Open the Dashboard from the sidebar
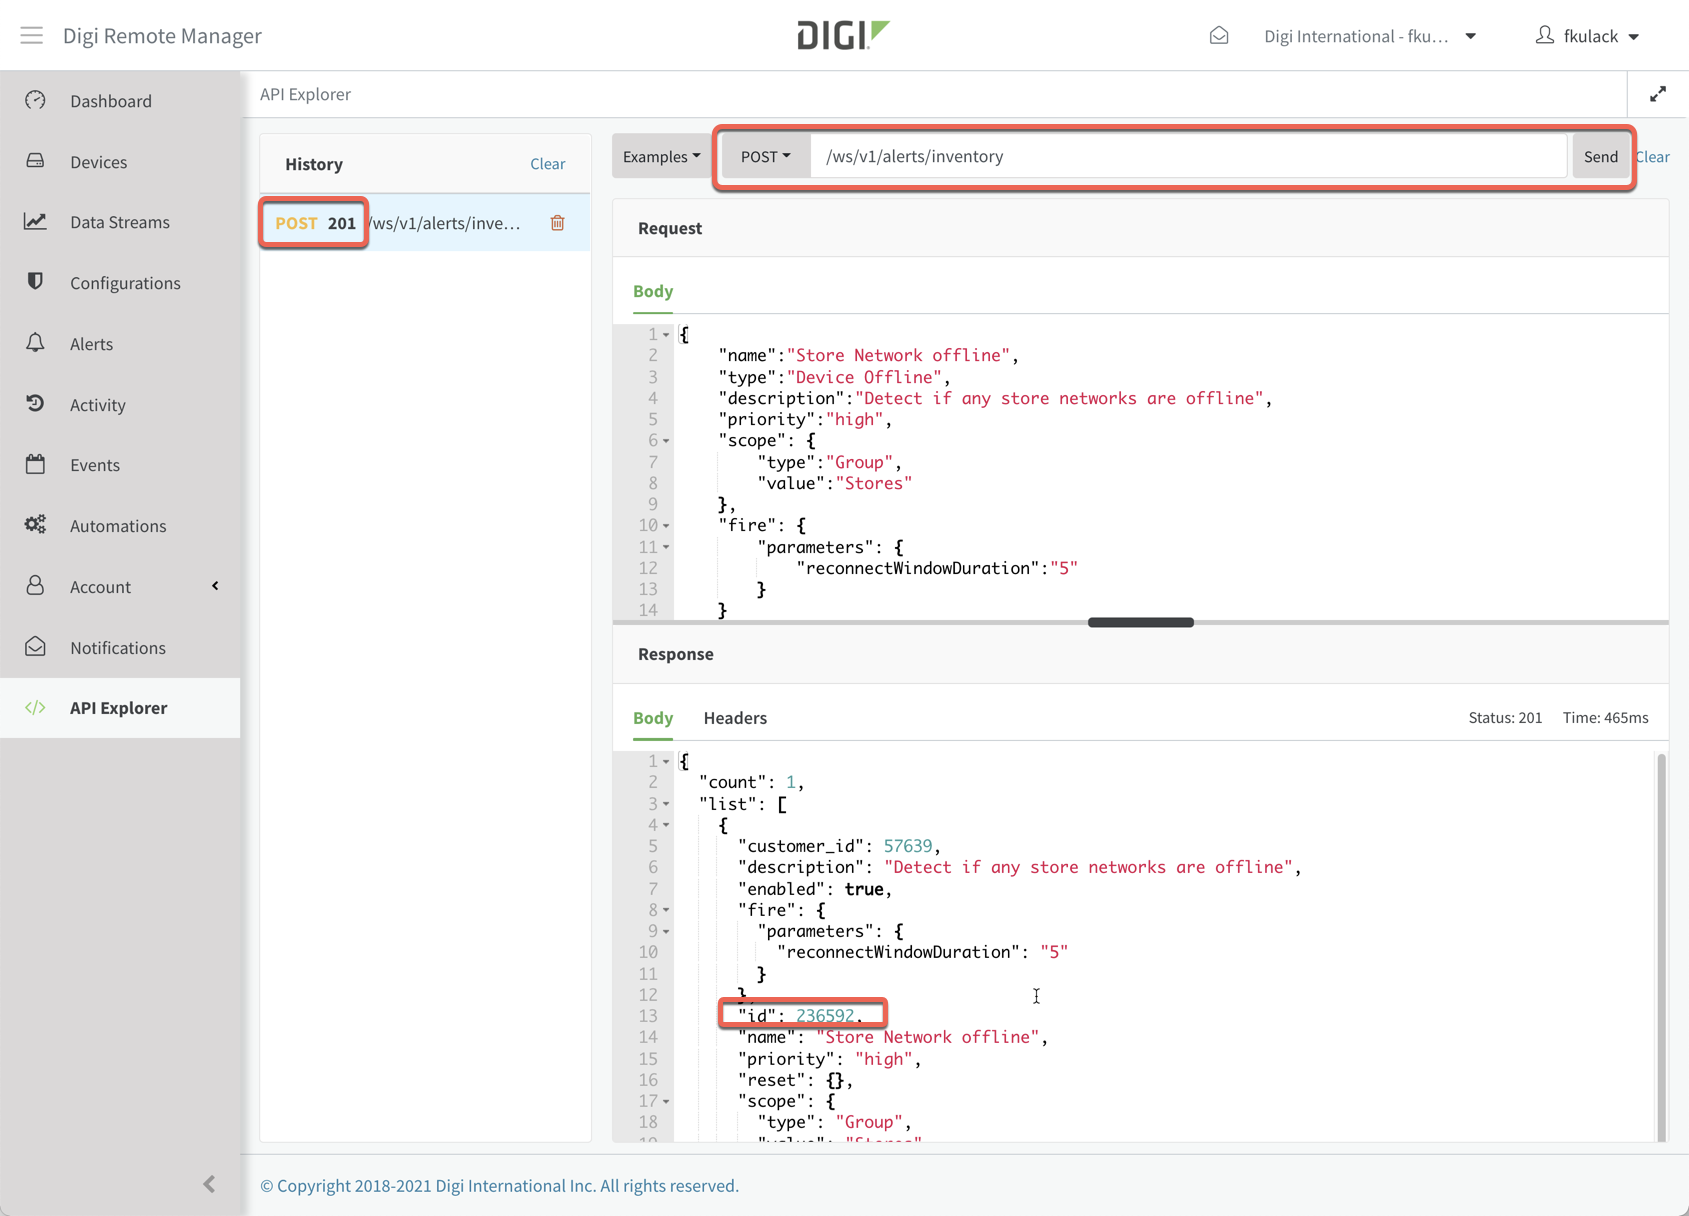1689x1216 pixels. (110, 100)
